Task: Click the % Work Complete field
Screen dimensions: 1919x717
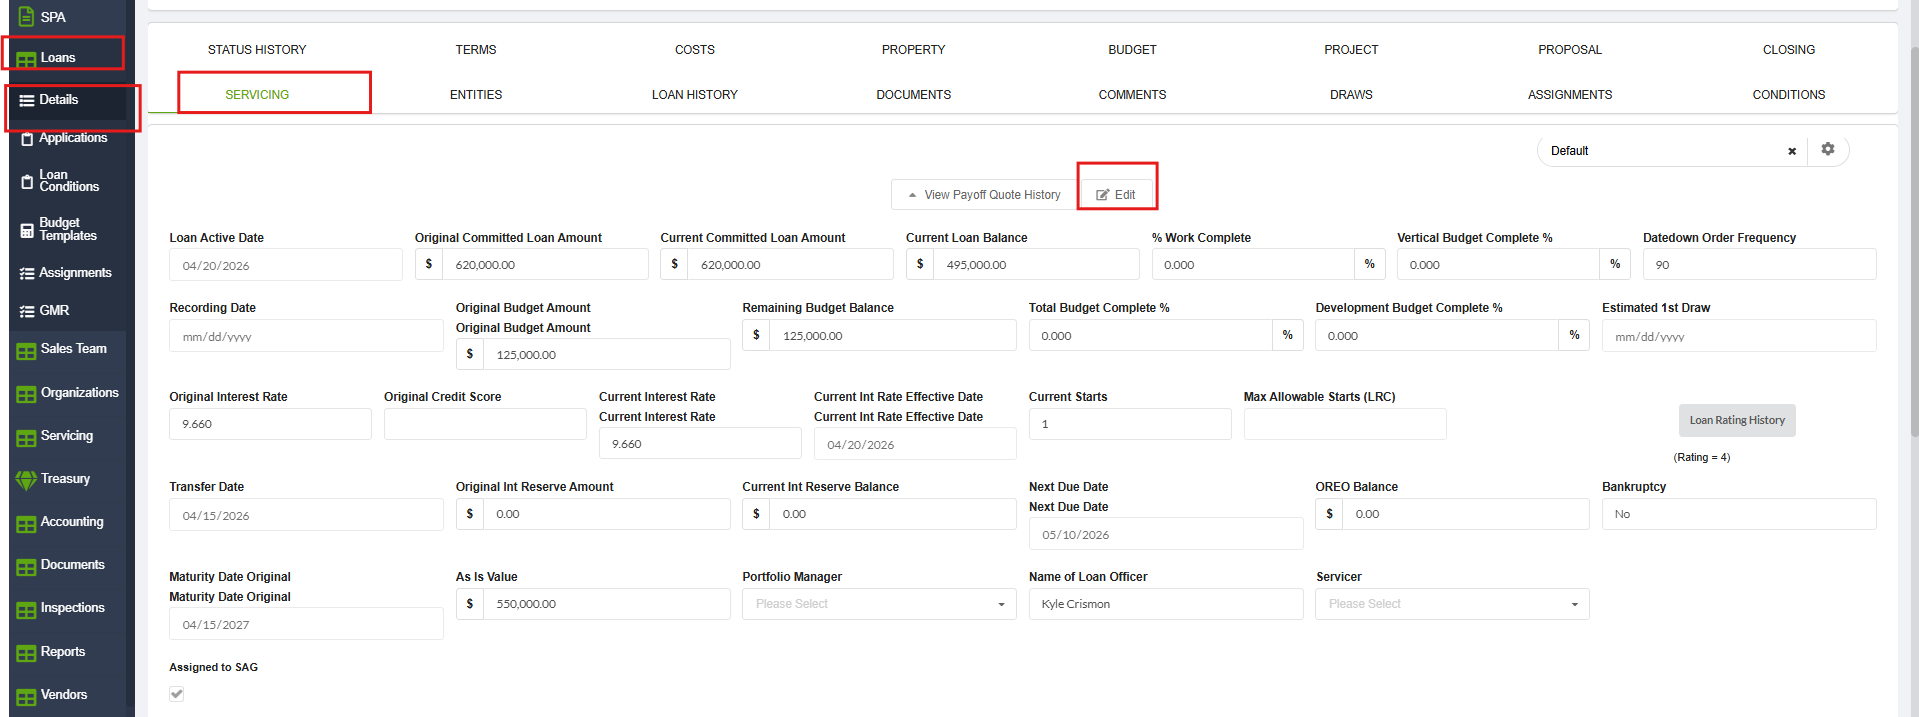Action: tap(1253, 265)
